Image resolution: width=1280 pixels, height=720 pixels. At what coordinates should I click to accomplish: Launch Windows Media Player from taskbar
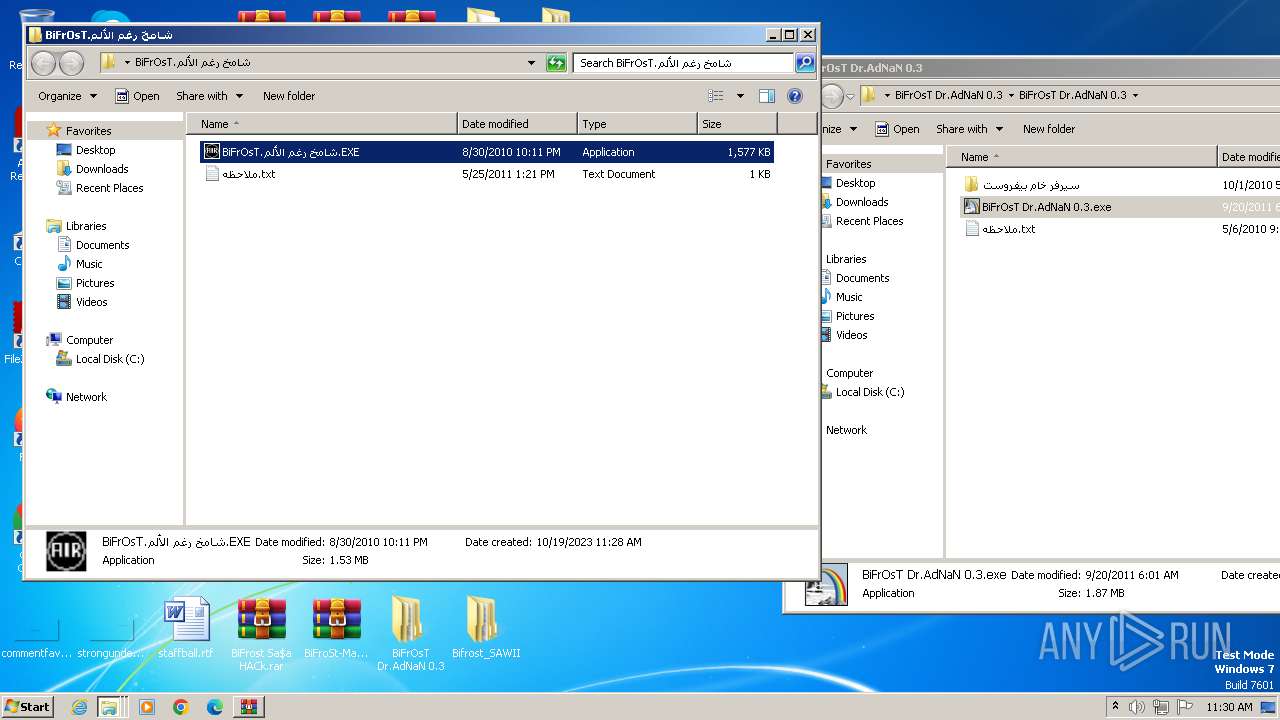point(147,706)
